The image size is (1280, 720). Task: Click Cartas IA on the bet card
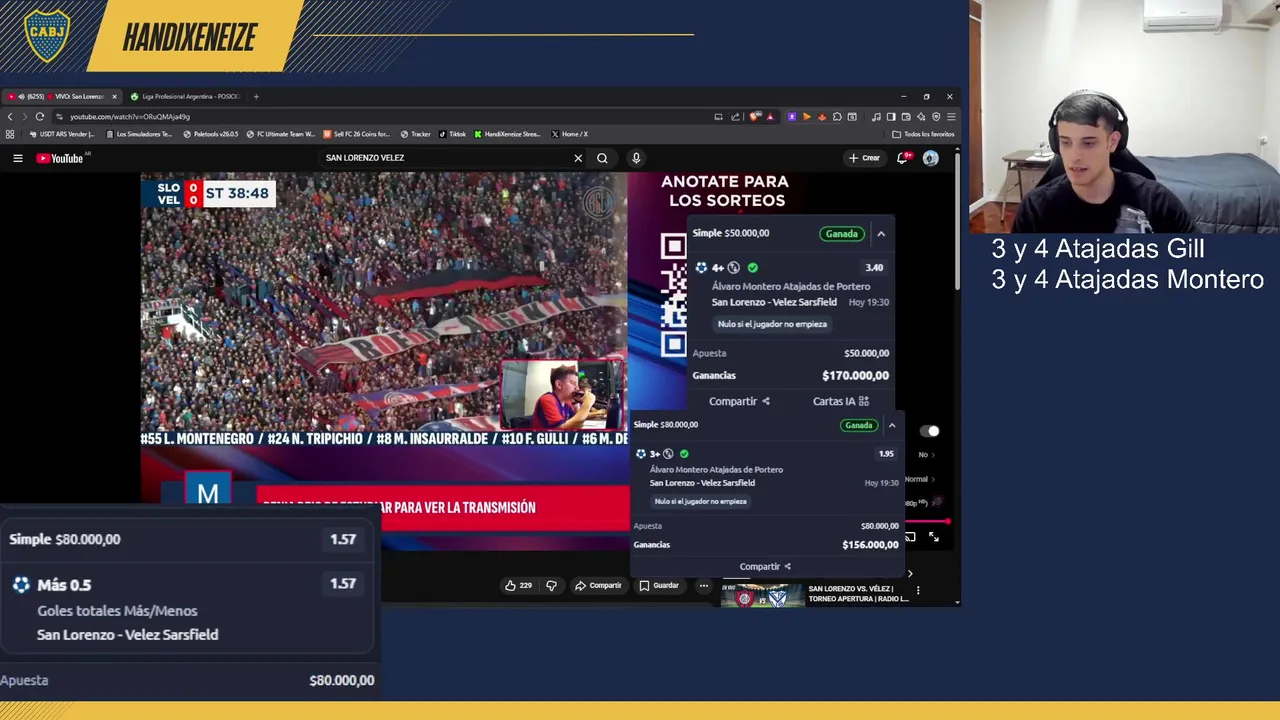click(840, 401)
